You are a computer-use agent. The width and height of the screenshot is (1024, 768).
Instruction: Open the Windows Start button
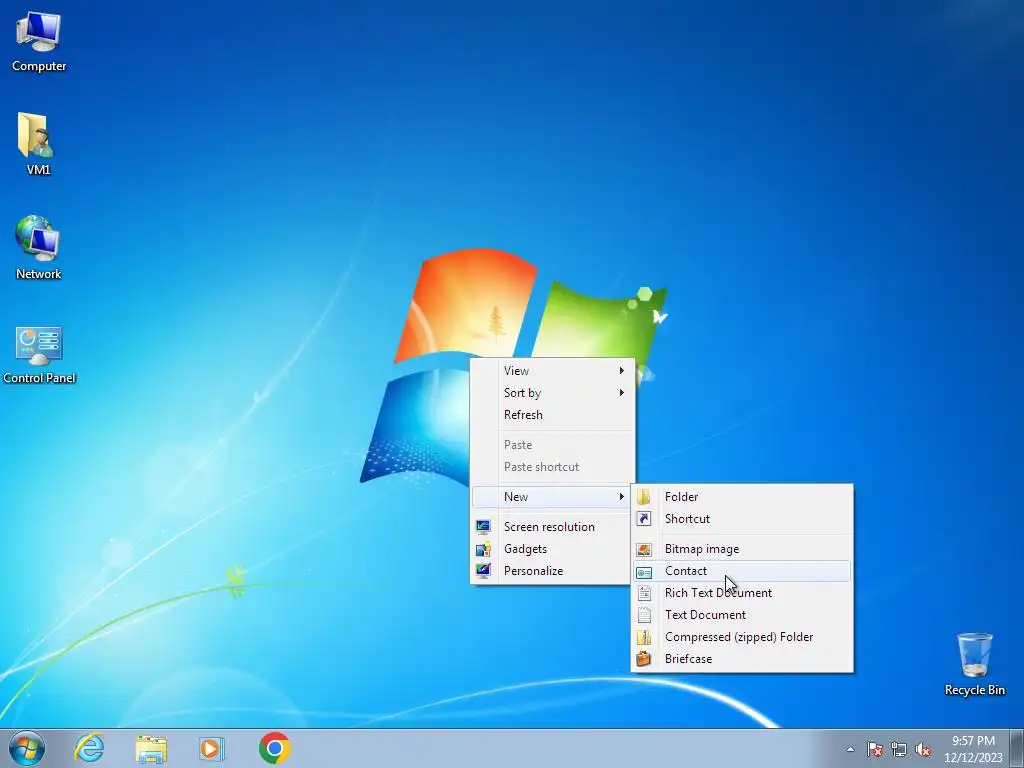click(x=27, y=748)
